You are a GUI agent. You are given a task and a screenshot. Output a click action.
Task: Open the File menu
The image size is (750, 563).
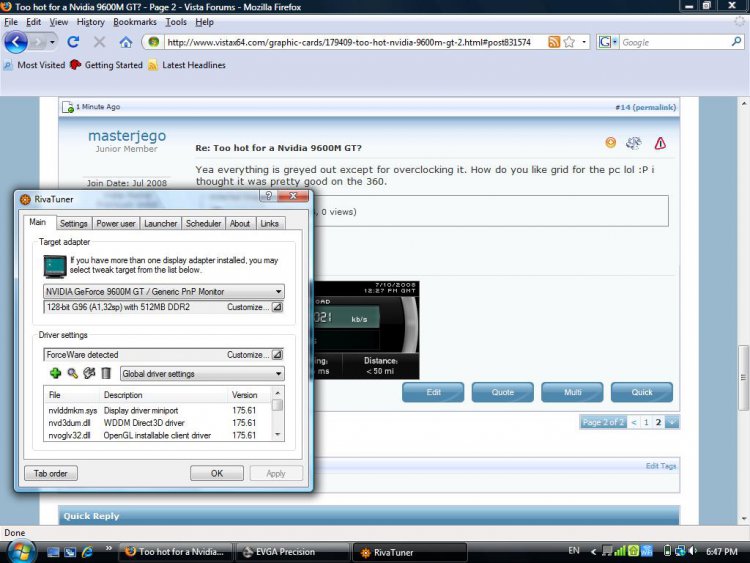click(x=11, y=22)
